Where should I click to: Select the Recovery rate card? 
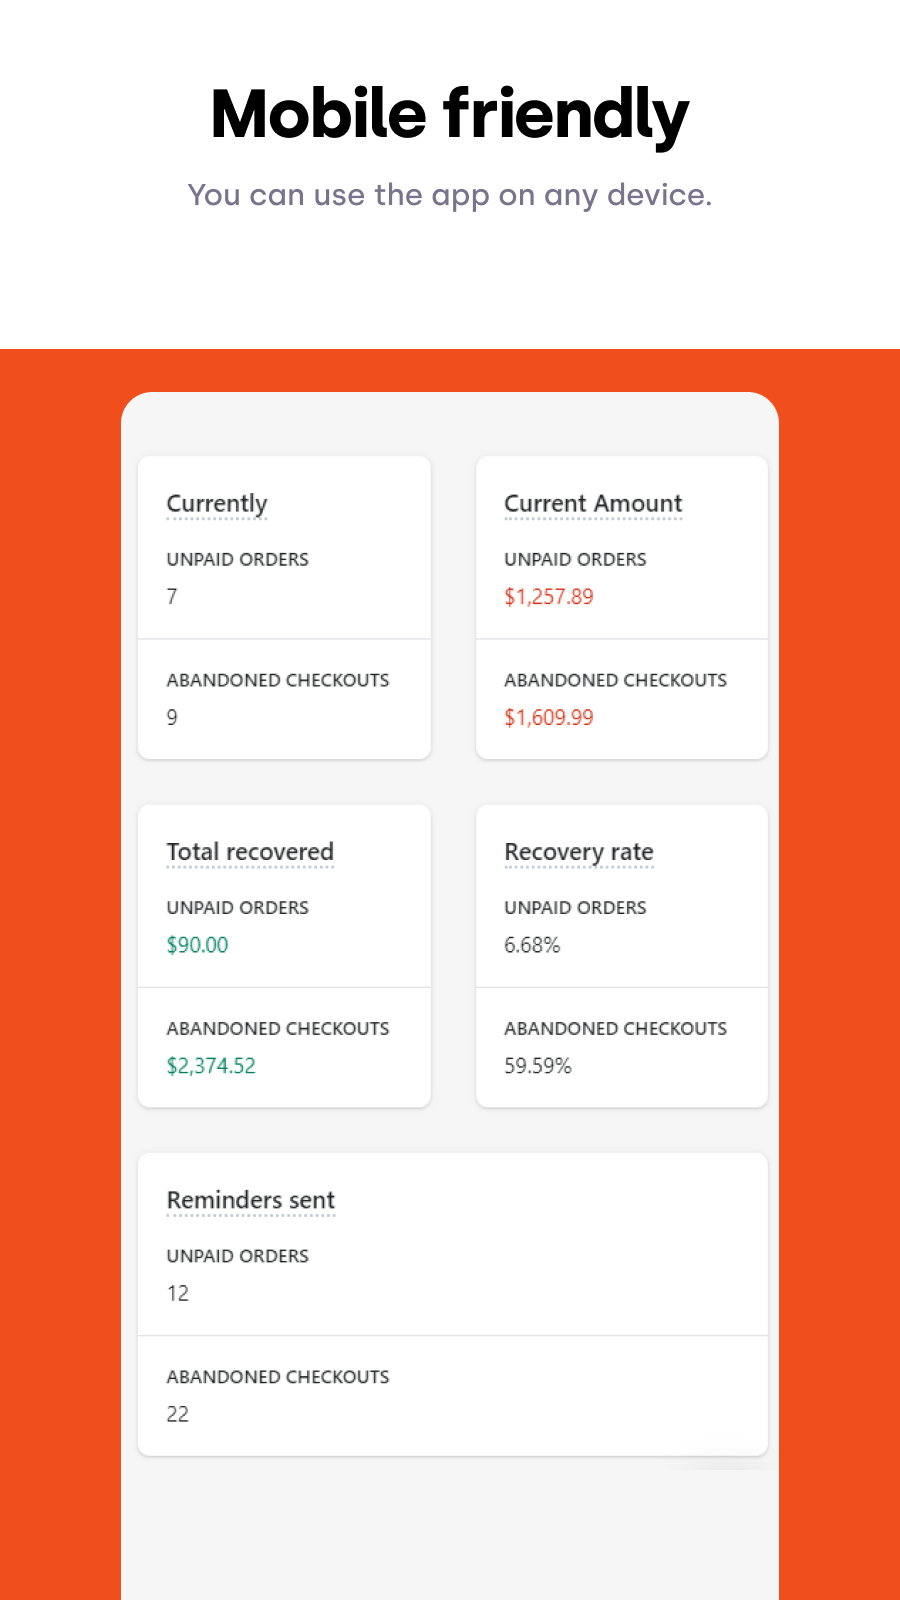tap(621, 955)
